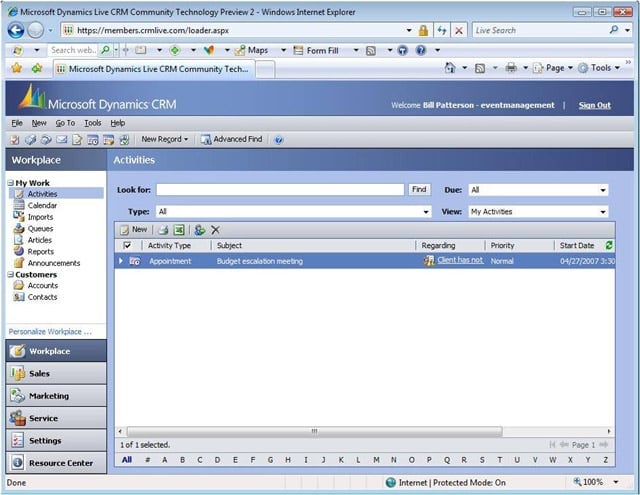
Task: Click the Settings module icon
Action: click(x=18, y=441)
